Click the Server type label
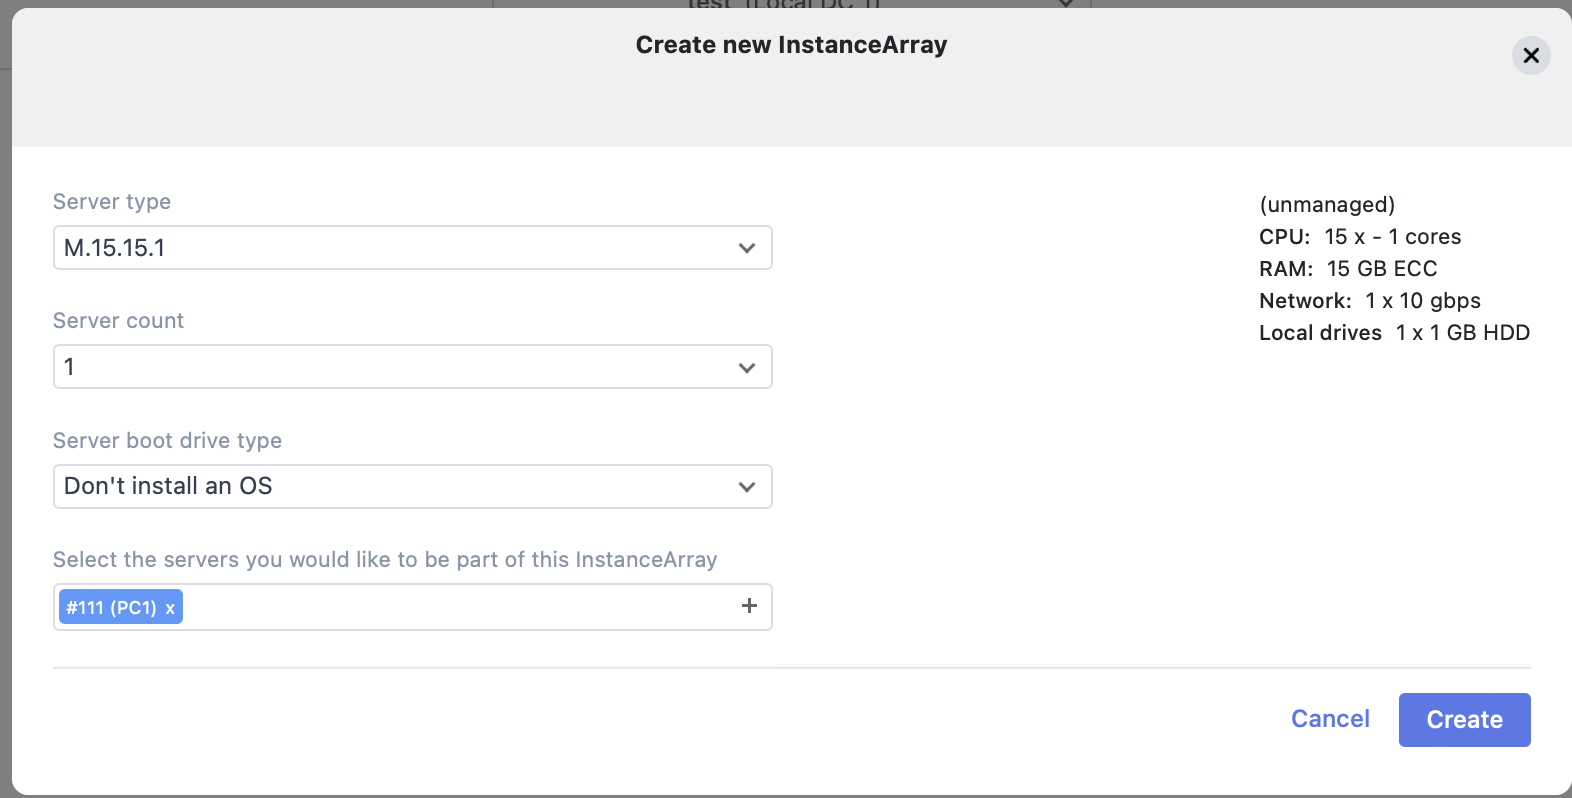 112,202
